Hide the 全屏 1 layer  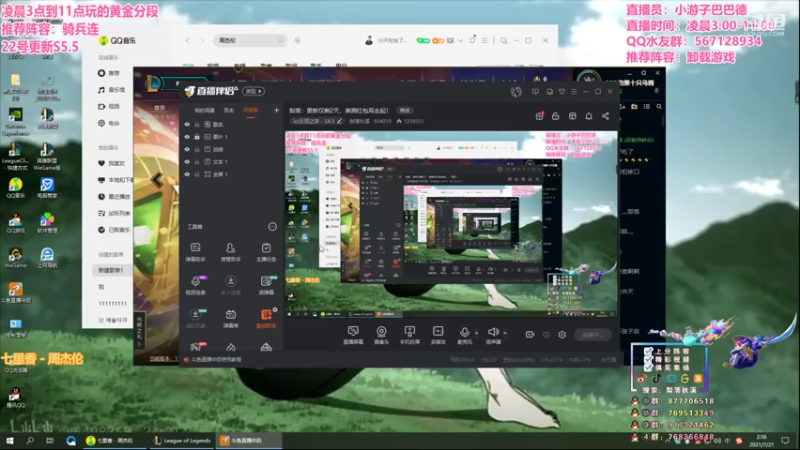(187, 174)
